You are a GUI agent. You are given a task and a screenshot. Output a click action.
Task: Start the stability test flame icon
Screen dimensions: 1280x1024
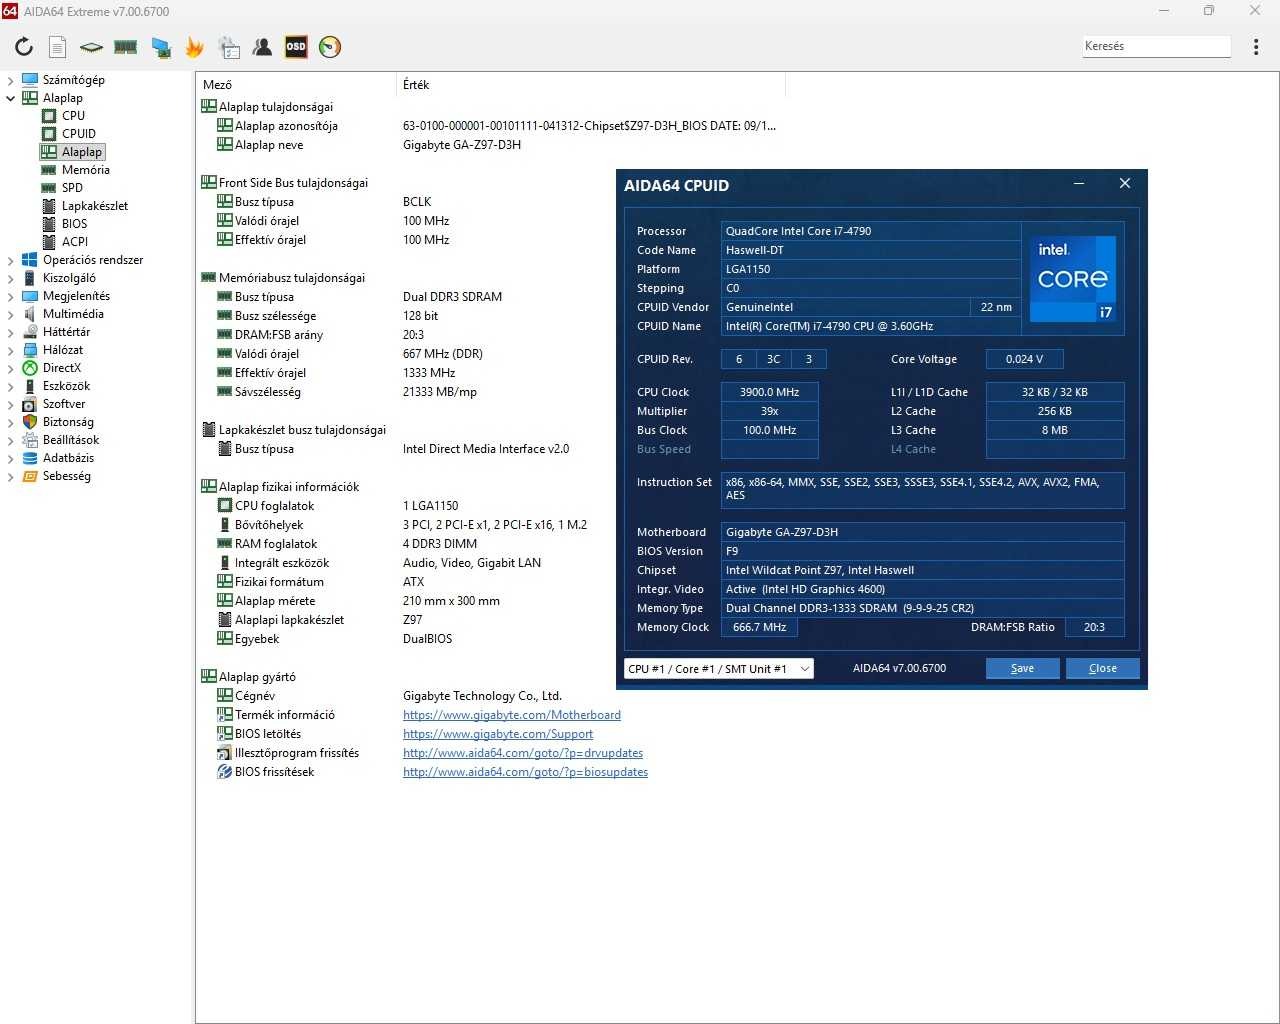click(x=194, y=47)
